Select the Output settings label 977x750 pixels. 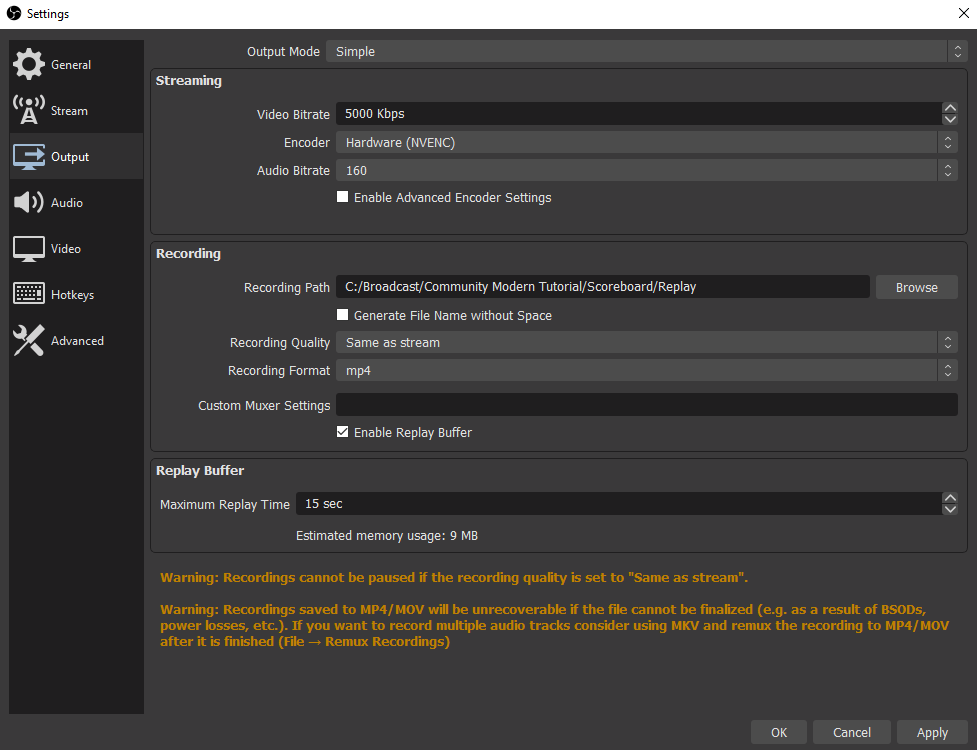(70, 157)
